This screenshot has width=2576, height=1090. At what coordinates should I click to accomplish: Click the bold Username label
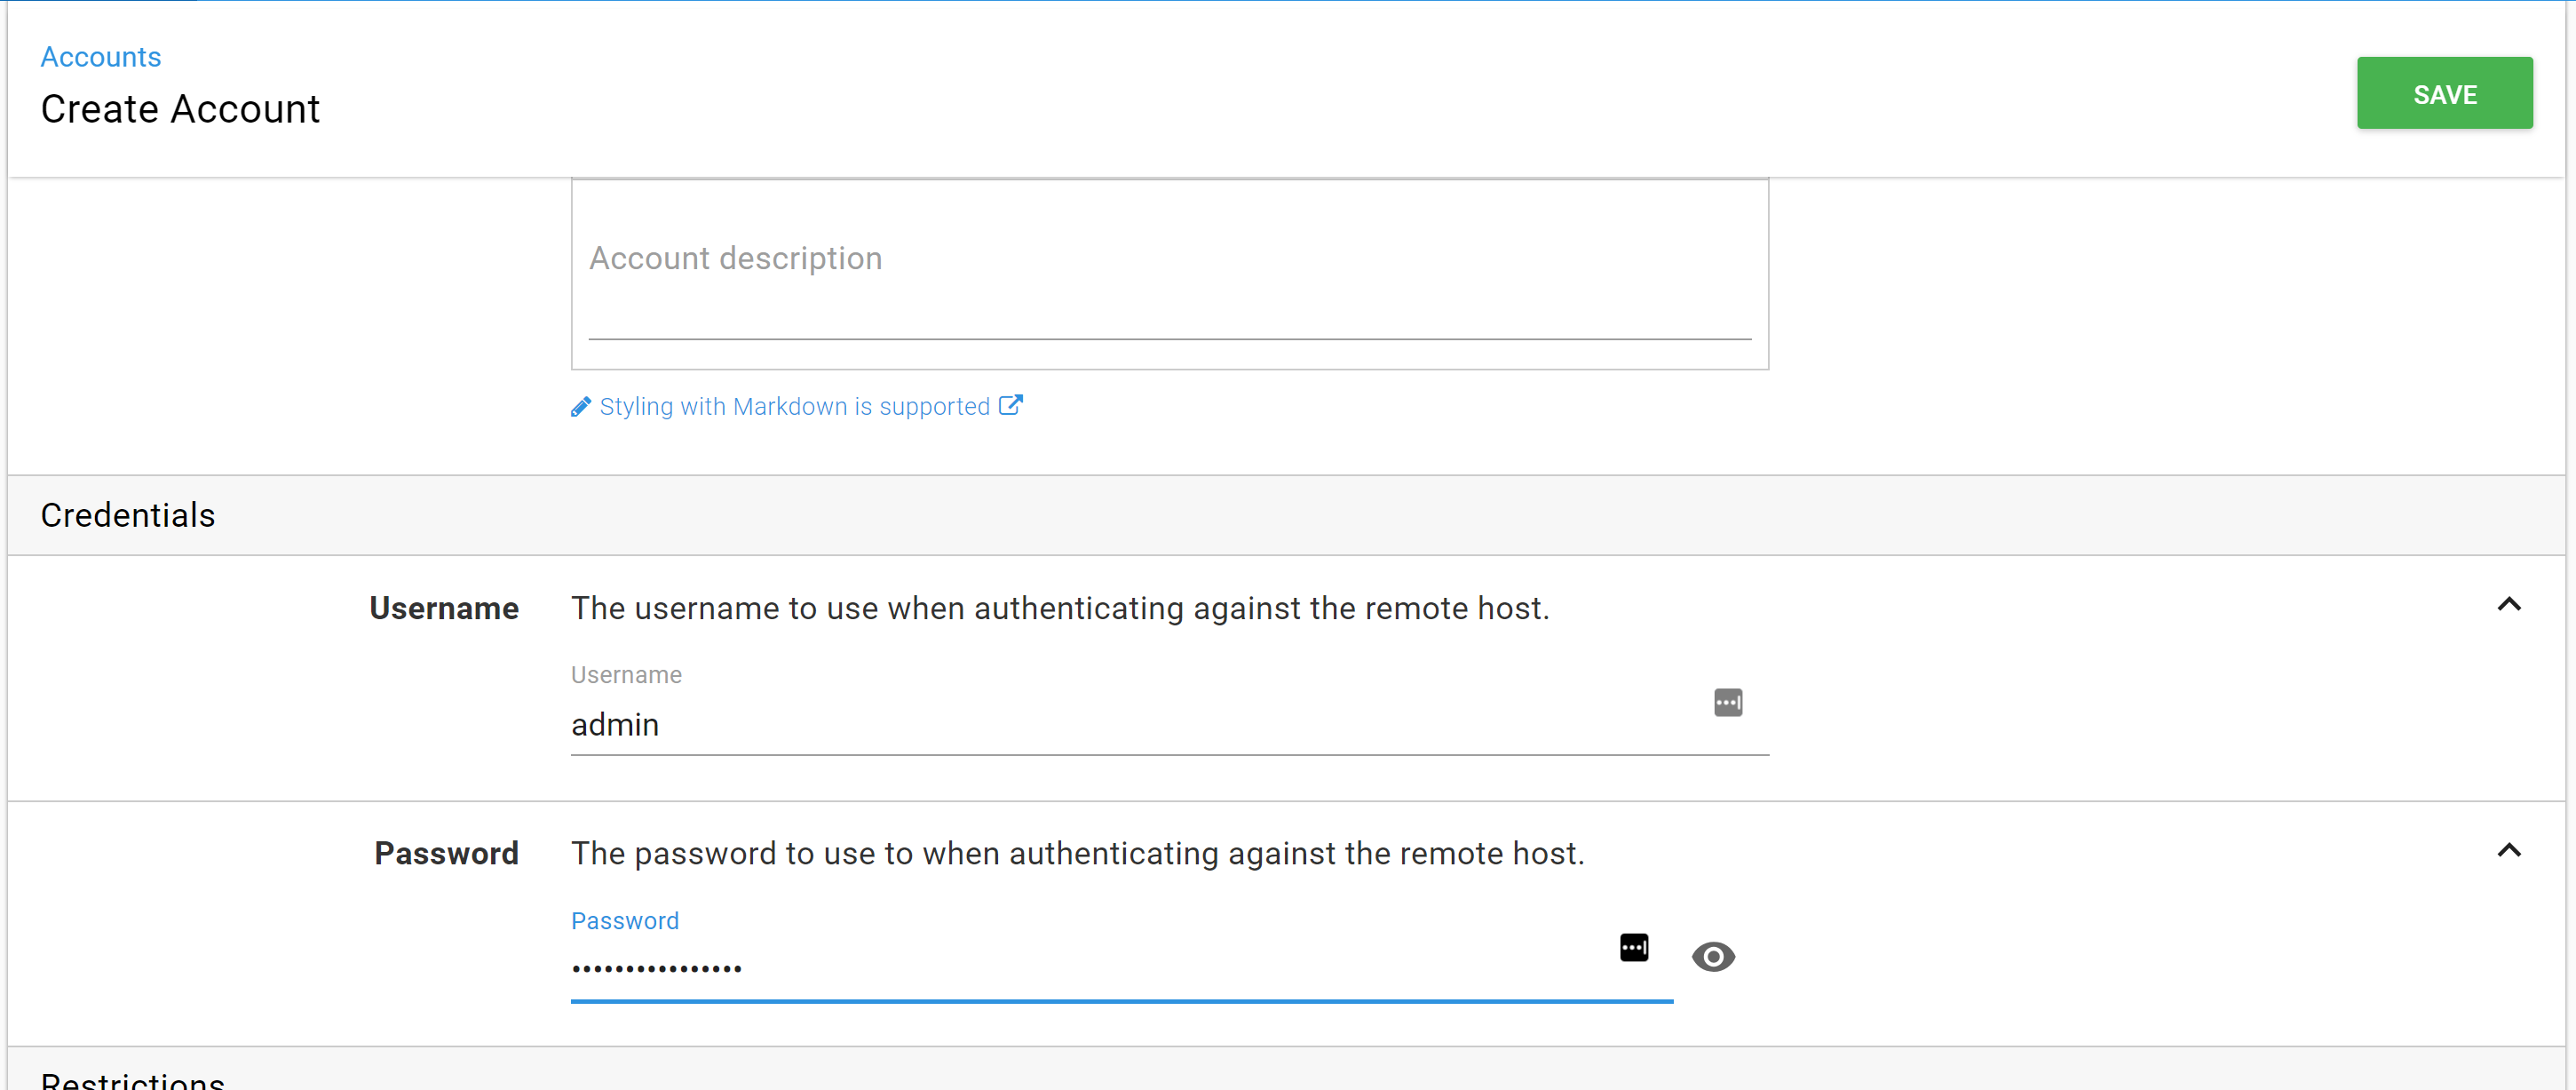click(x=444, y=608)
